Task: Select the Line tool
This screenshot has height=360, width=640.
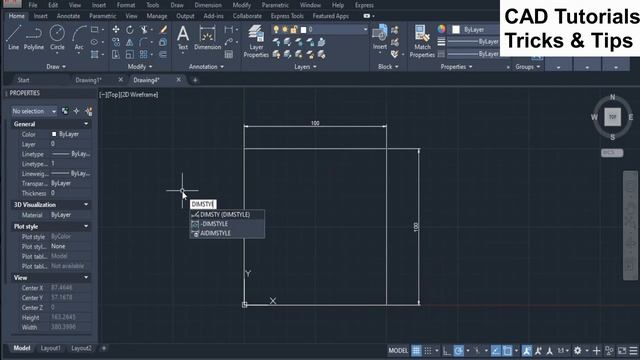Action: 13,37
